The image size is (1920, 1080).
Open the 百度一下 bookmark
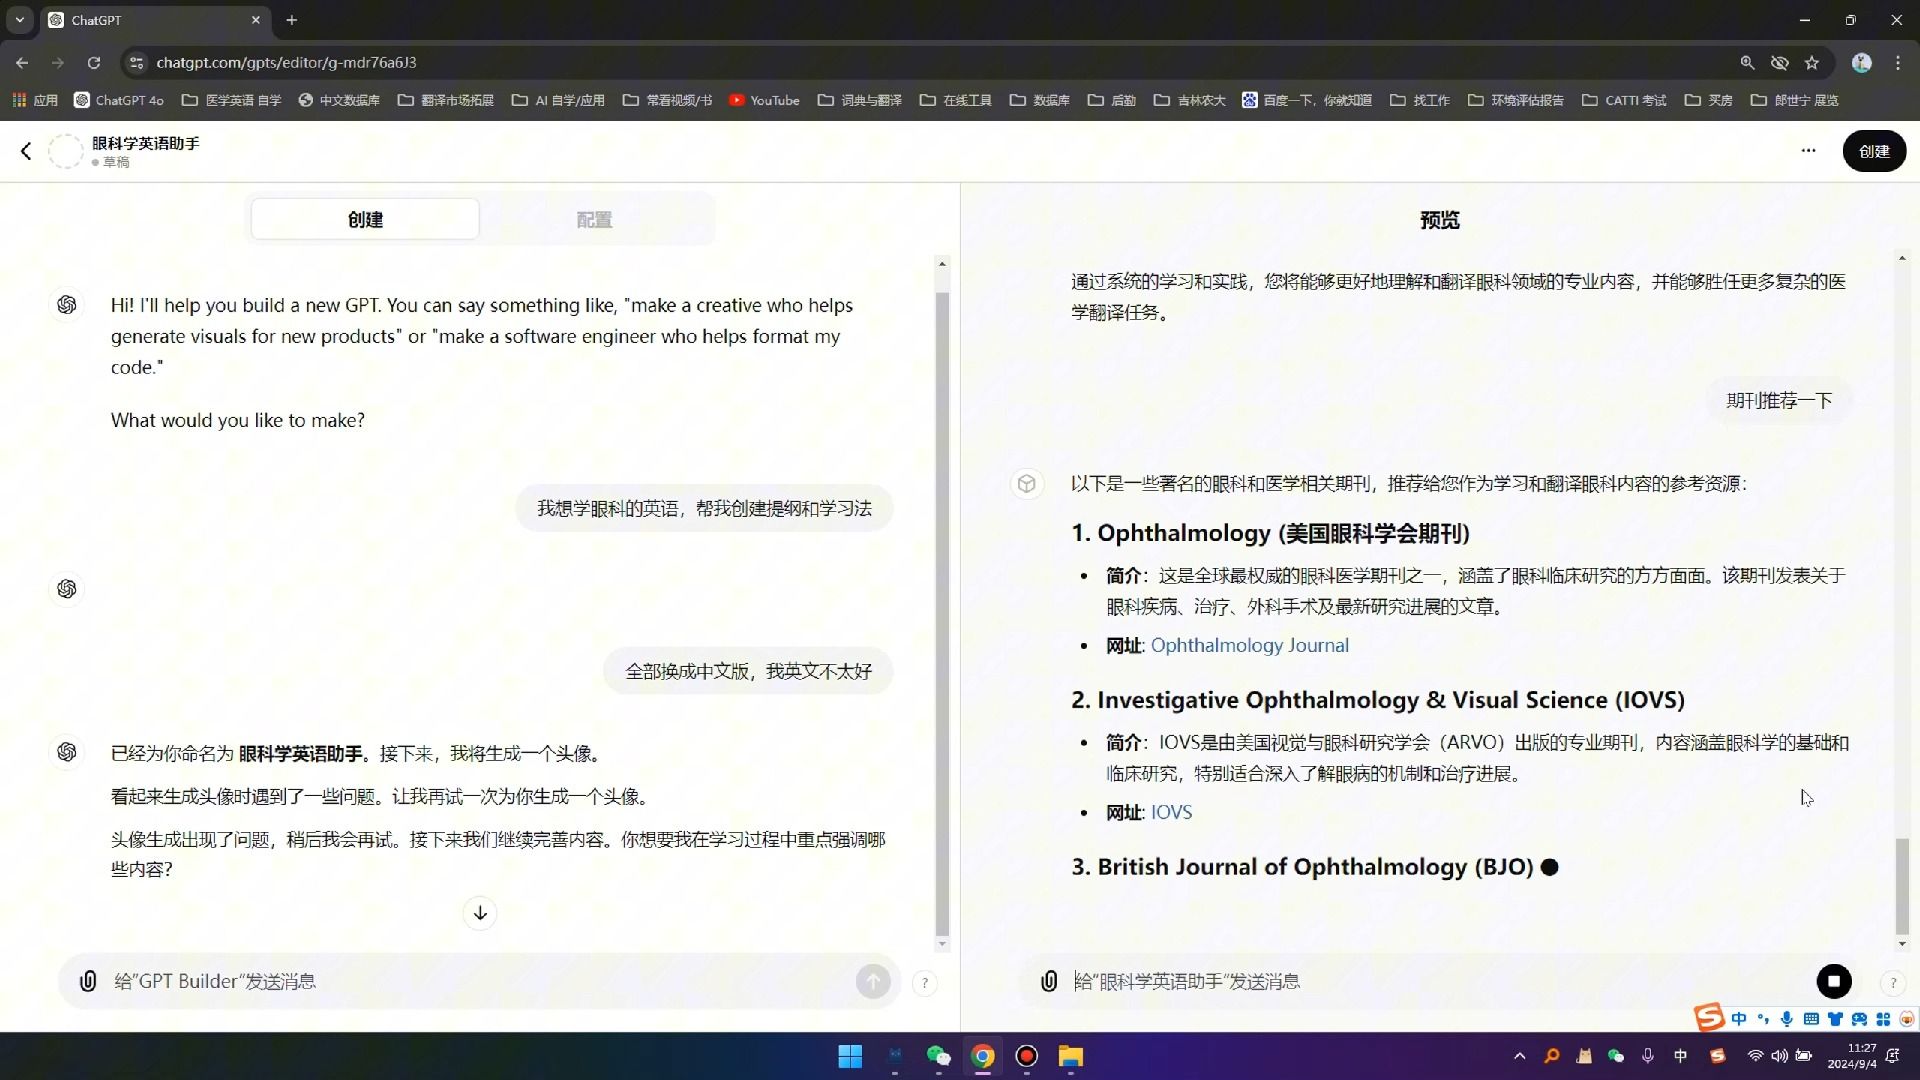pos(1307,100)
